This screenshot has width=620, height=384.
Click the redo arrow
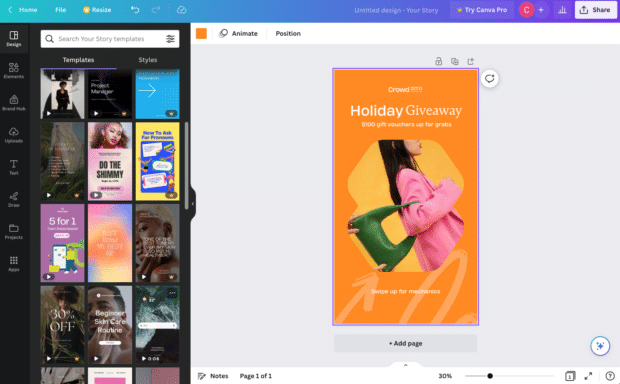pos(156,10)
